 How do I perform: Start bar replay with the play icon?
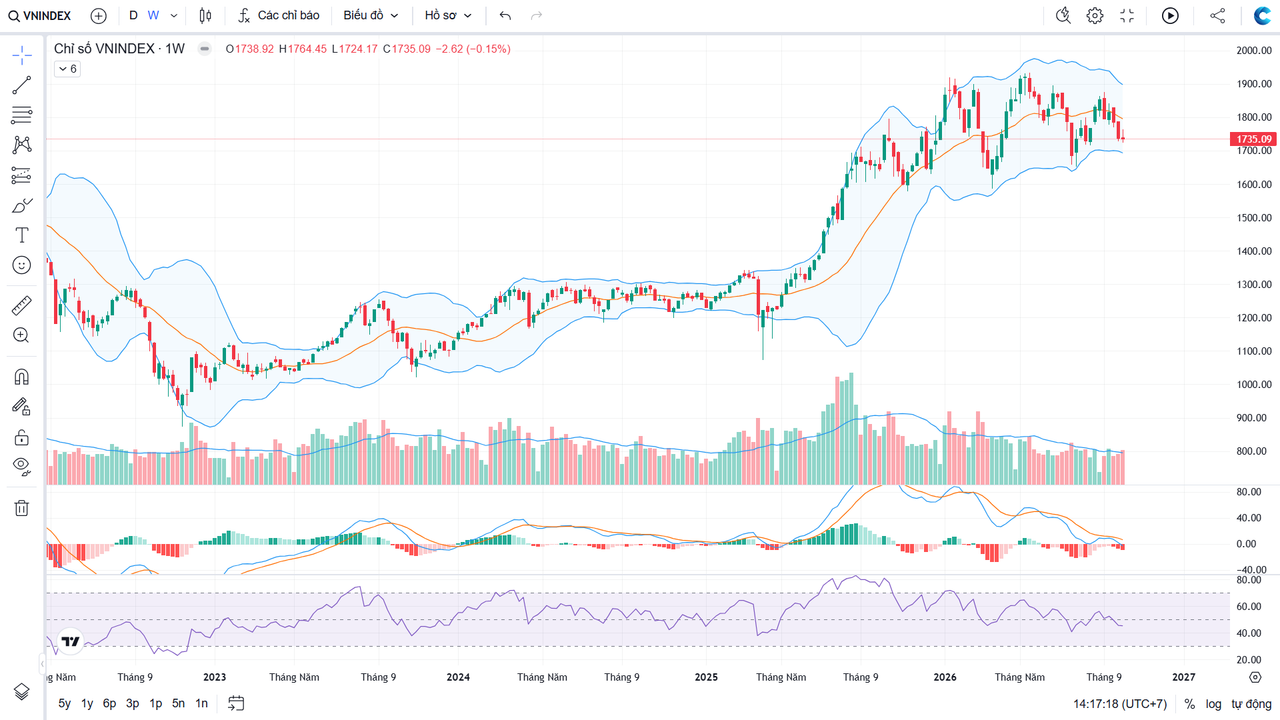point(1170,16)
